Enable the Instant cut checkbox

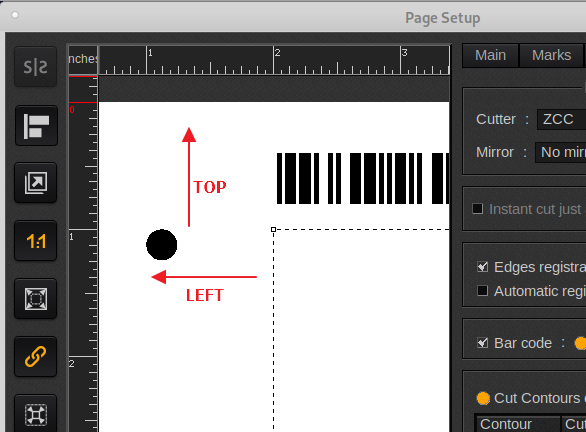[x=477, y=209]
